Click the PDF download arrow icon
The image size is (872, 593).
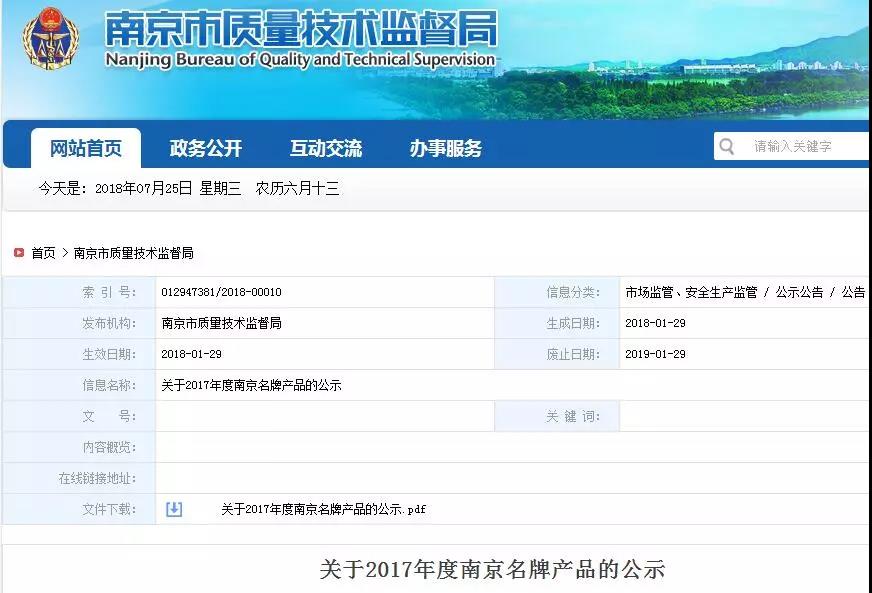[174, 509]
